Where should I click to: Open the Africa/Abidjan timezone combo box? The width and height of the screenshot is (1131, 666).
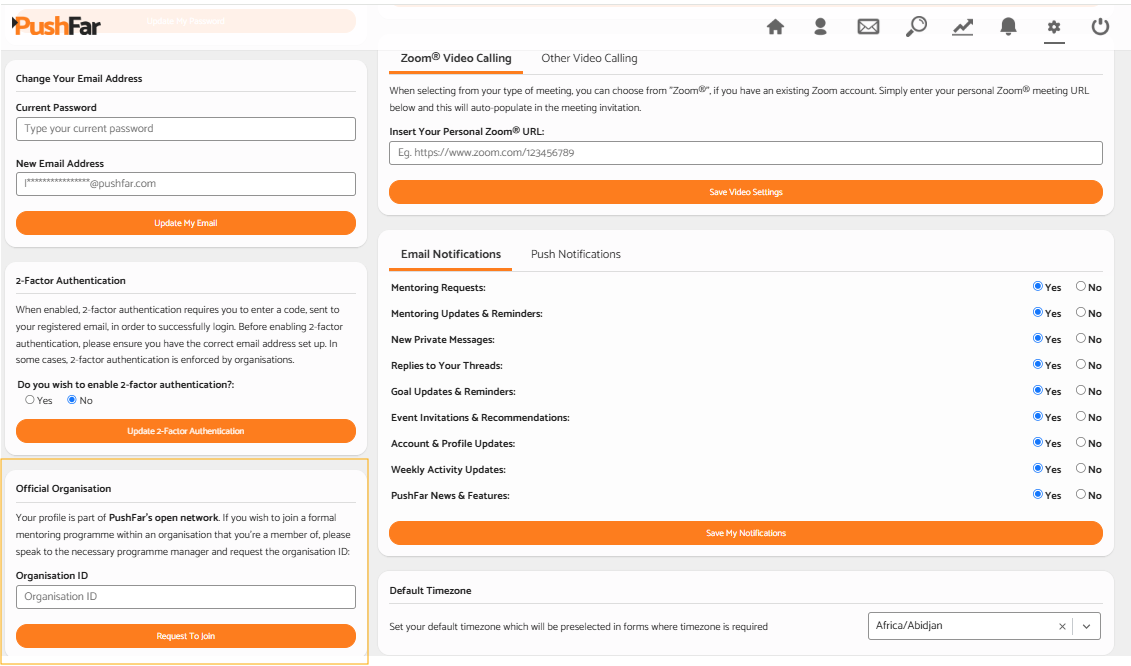click(984, 626)
